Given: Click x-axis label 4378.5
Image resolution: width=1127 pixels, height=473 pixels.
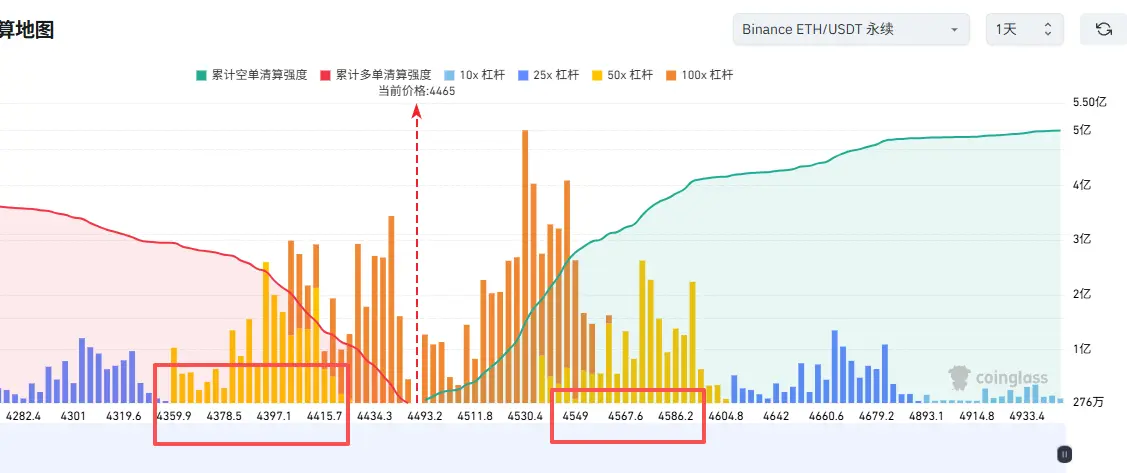Looking at the screenshot, I should pos(224,416).
